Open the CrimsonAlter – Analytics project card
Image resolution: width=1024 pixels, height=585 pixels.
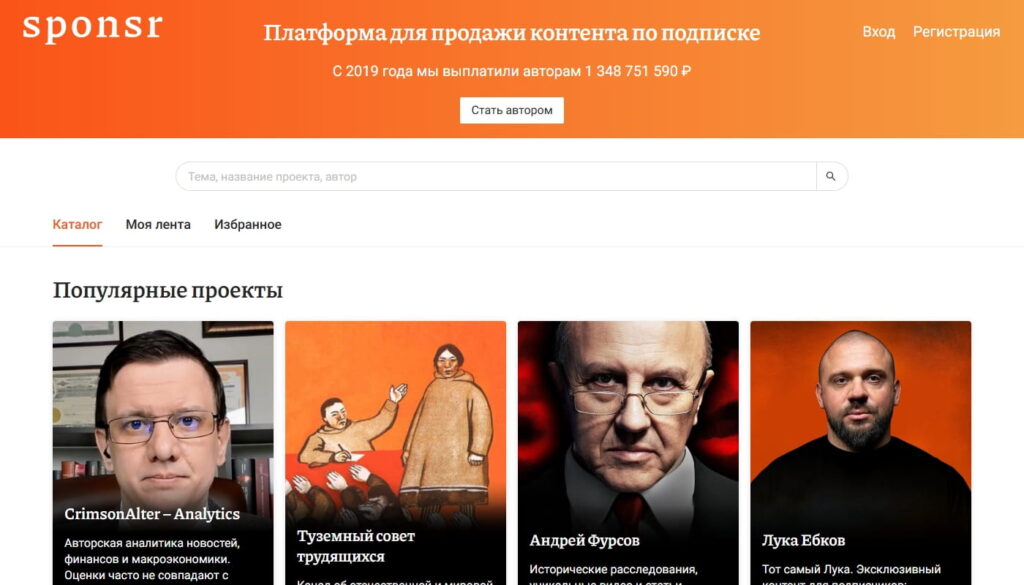(163, 453)
